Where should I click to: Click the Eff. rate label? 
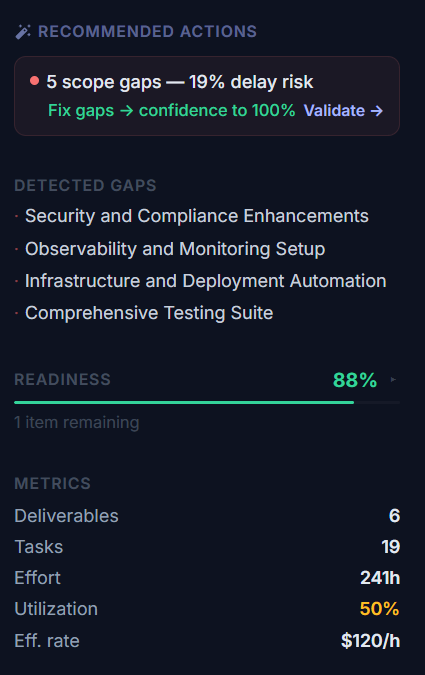[x=47, y=641]
